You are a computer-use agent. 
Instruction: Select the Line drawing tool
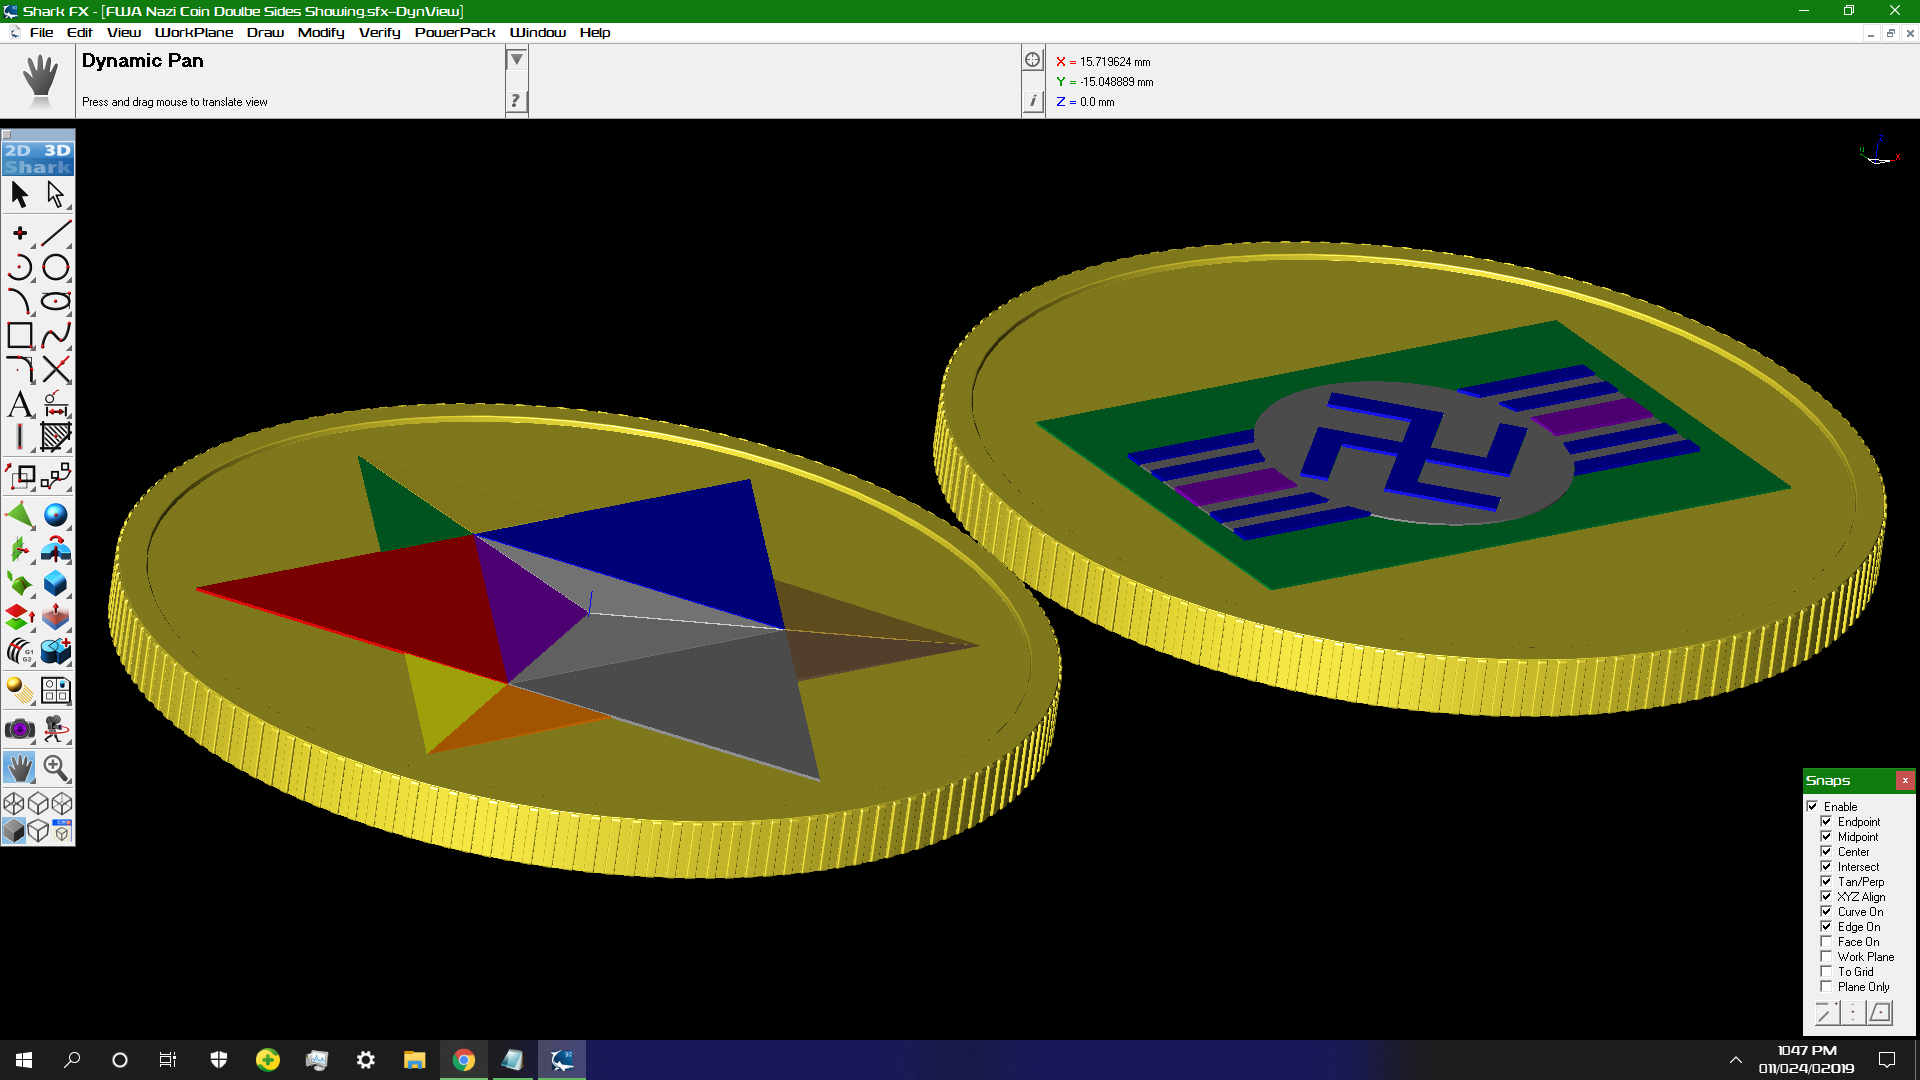[56, 233]
